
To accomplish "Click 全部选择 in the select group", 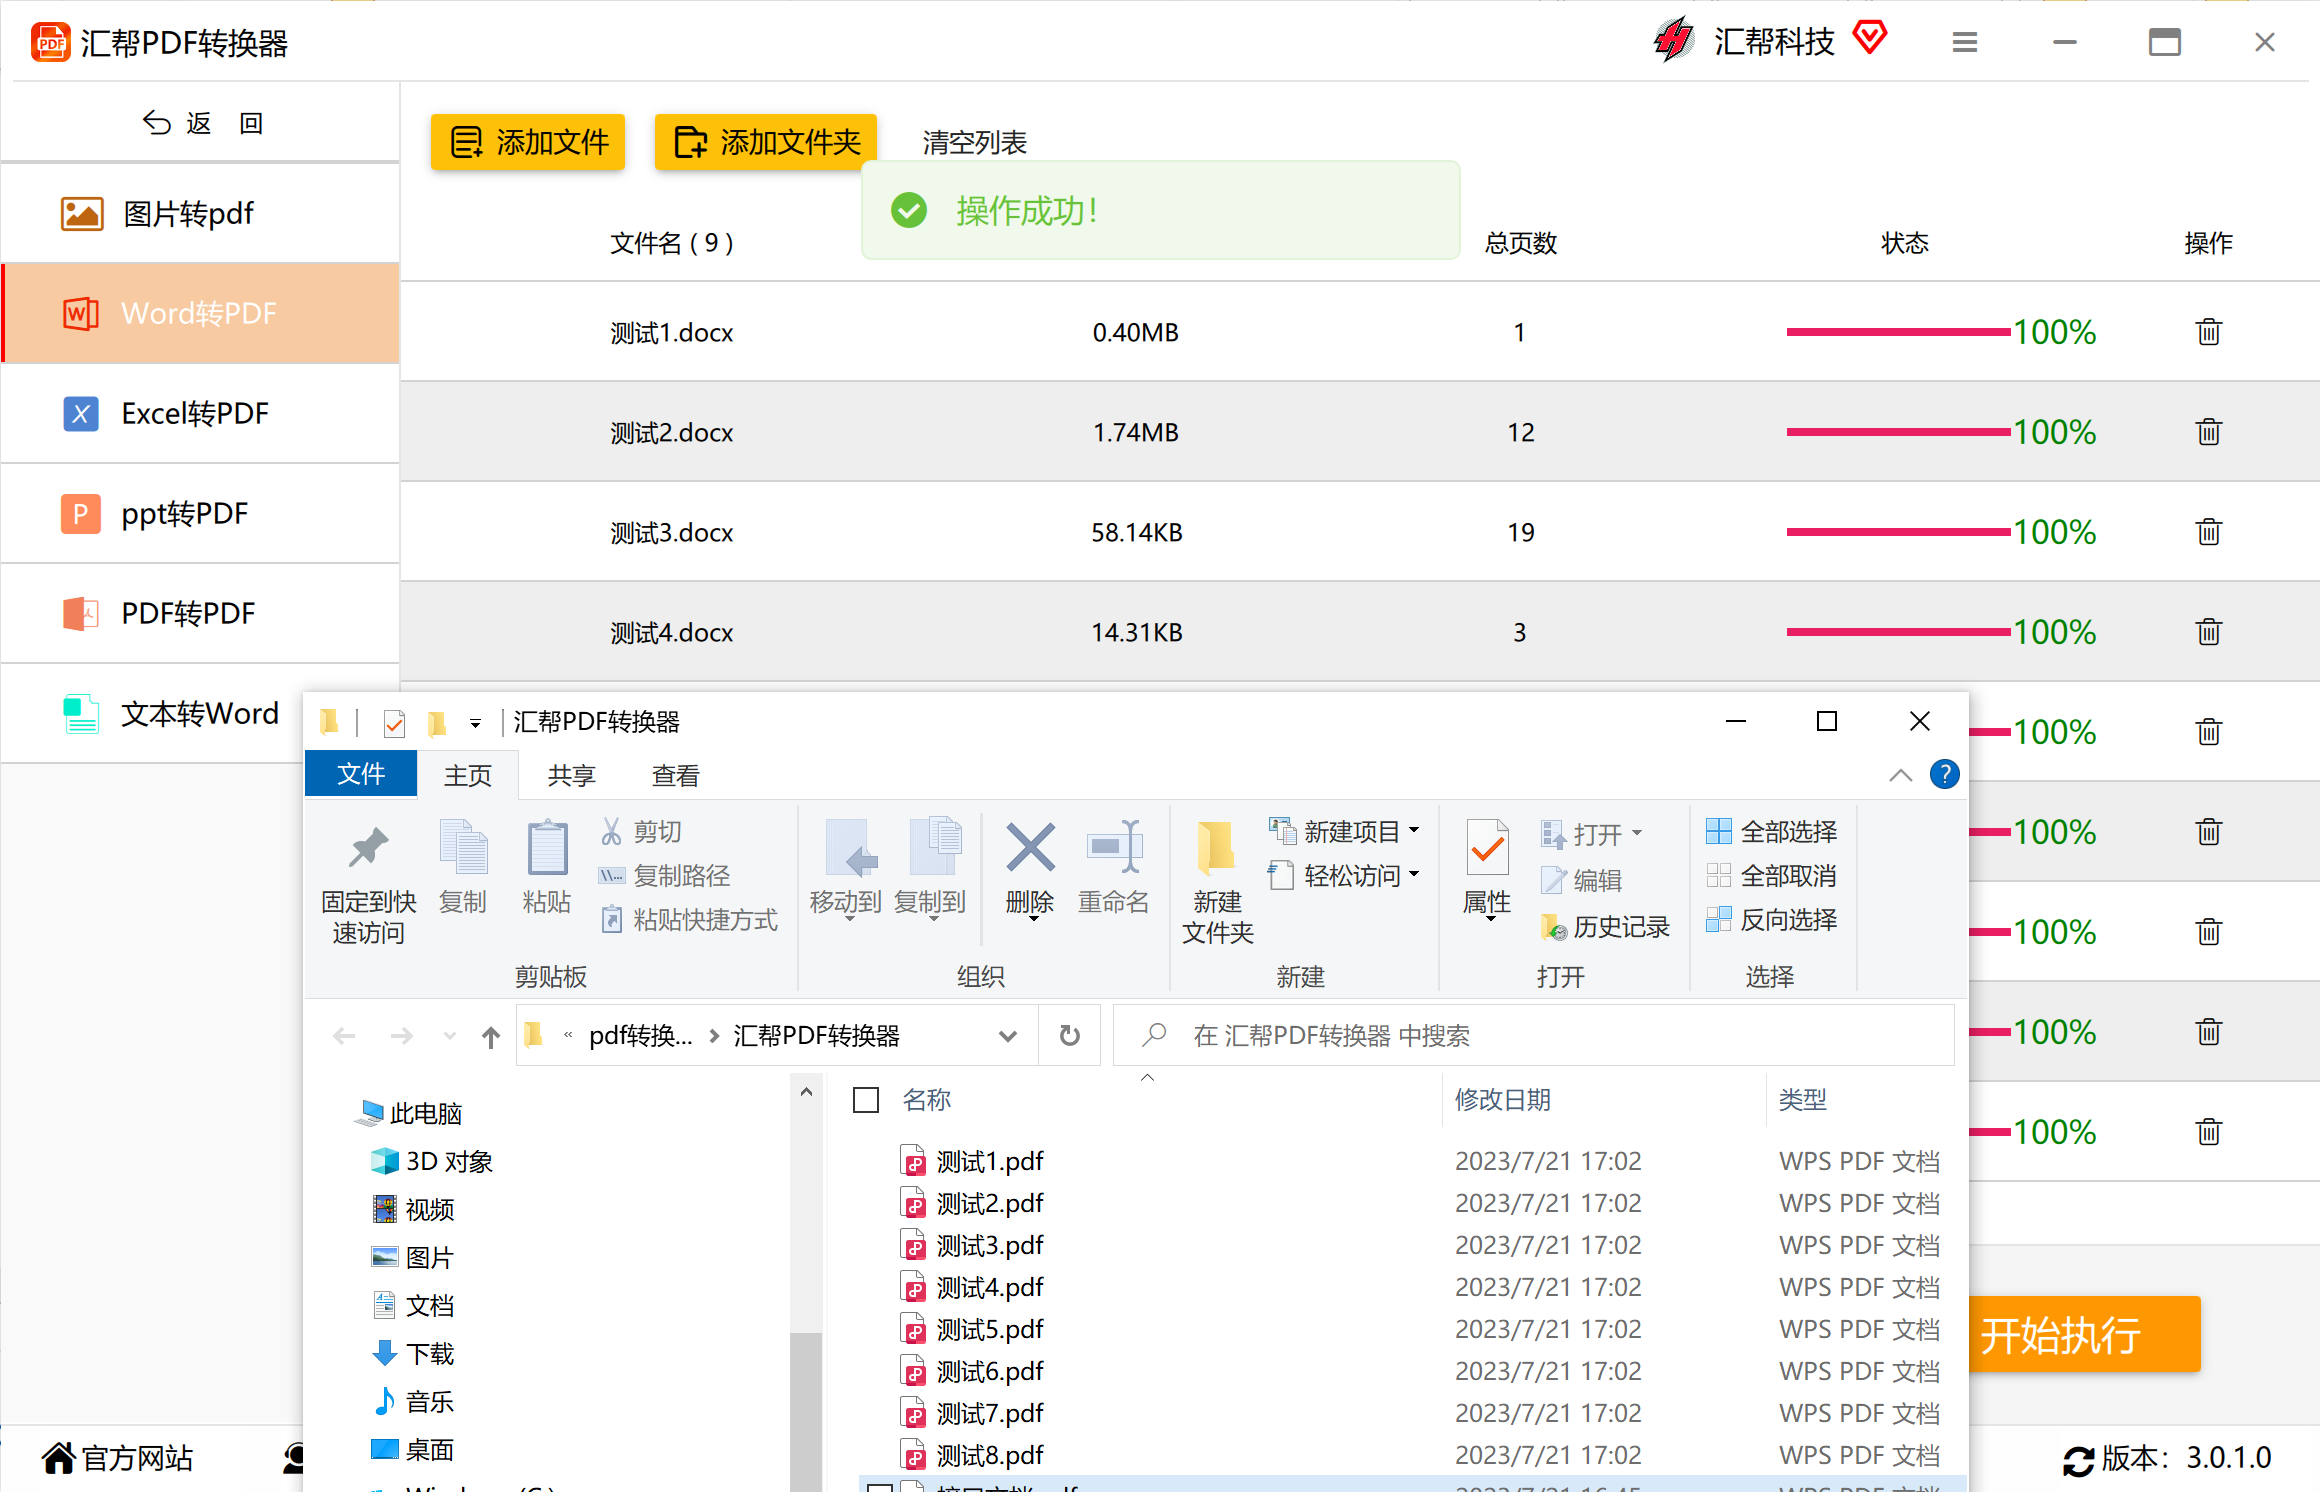I will pos(1772,832).
